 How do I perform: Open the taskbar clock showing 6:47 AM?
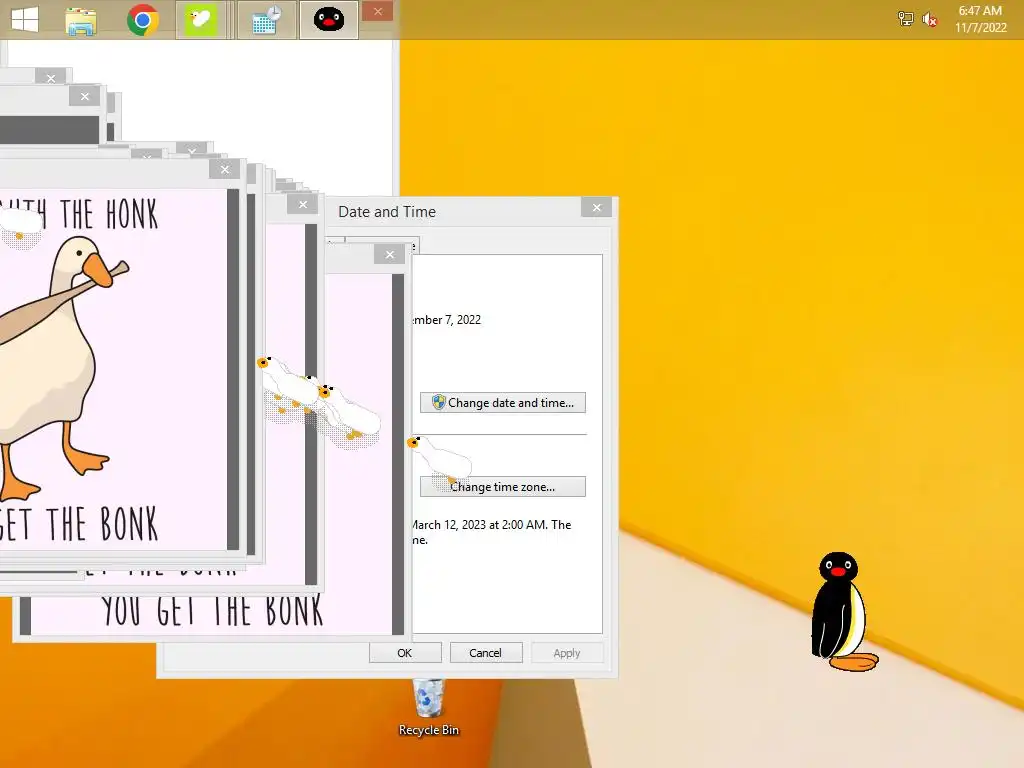point(980,19)
